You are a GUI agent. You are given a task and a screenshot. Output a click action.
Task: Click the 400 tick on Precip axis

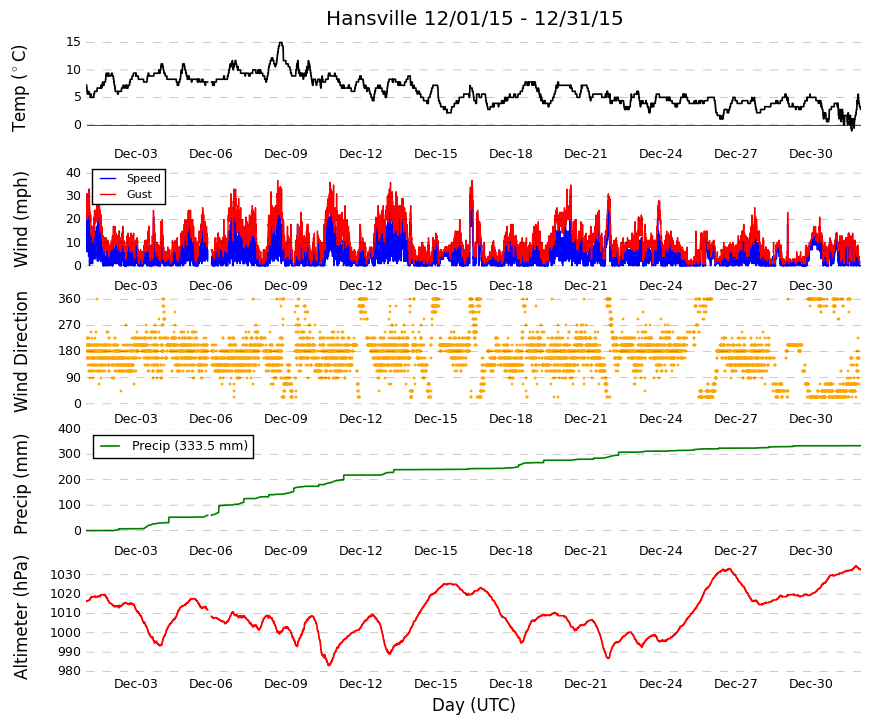click(69, 429)
